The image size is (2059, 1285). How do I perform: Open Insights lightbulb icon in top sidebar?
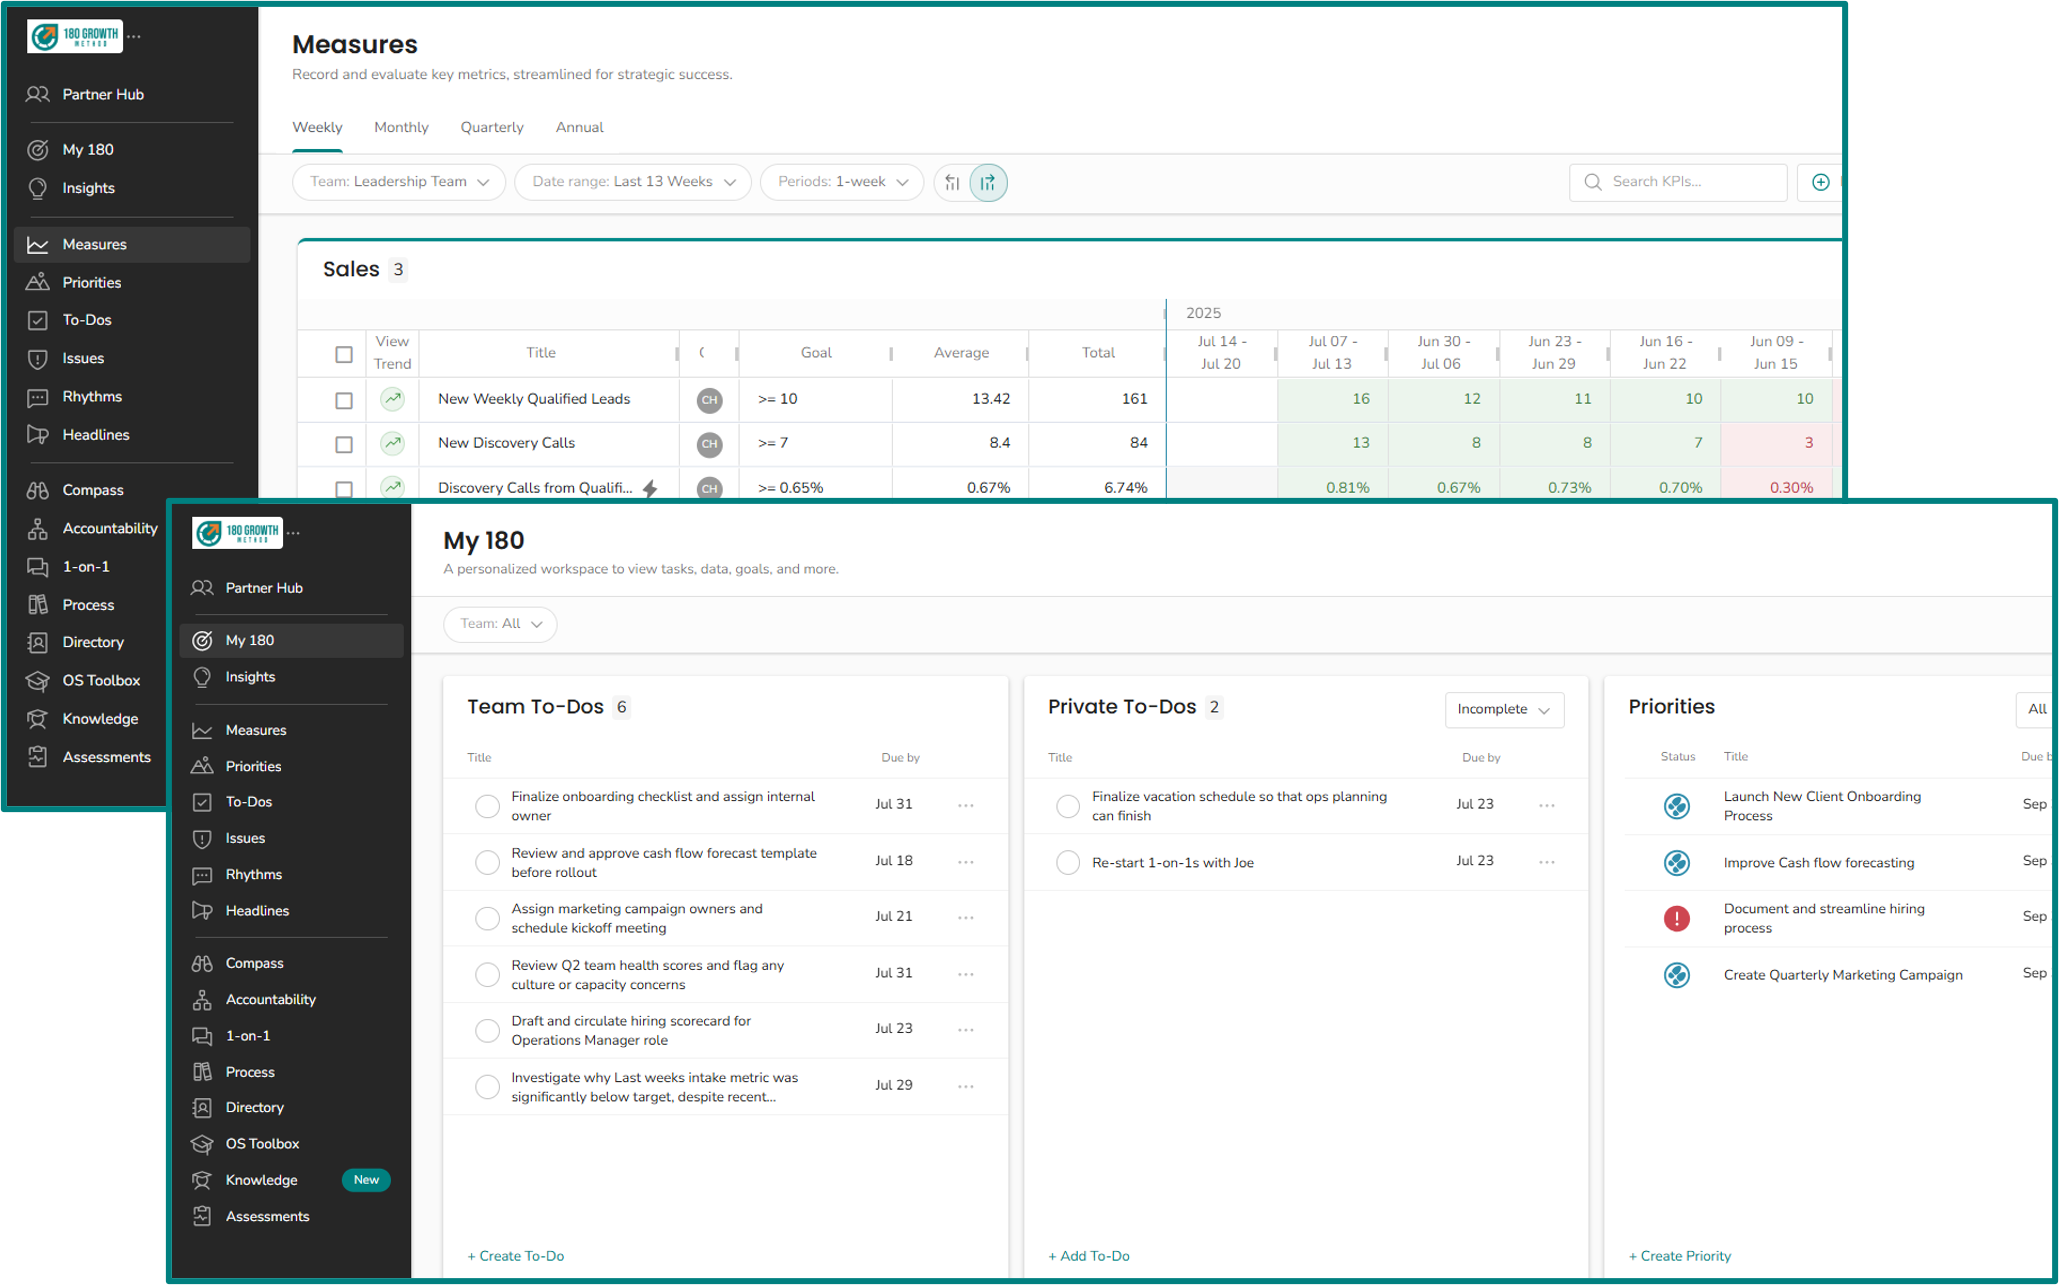pos(38,188)
